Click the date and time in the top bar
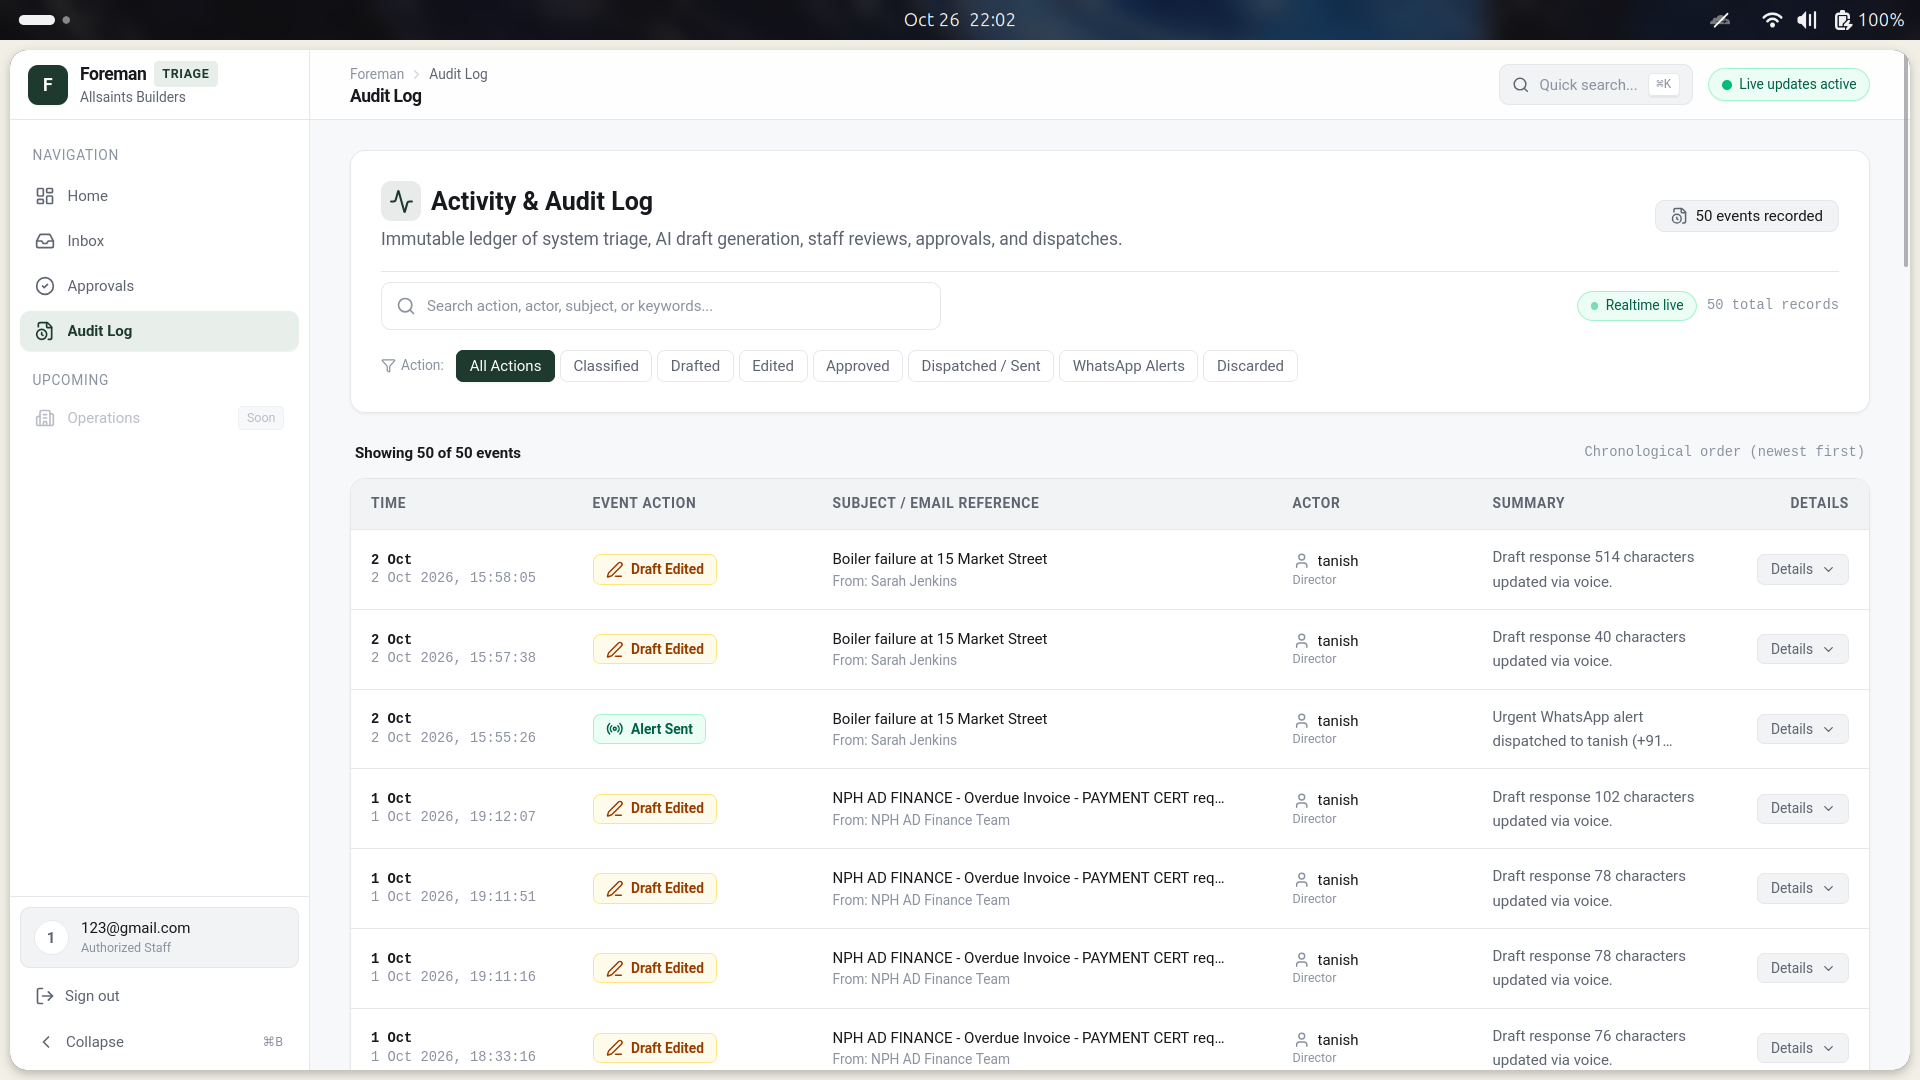The height and width of the screenshot is (1080, 1920). pyautogui.click(x=959, y=20)
